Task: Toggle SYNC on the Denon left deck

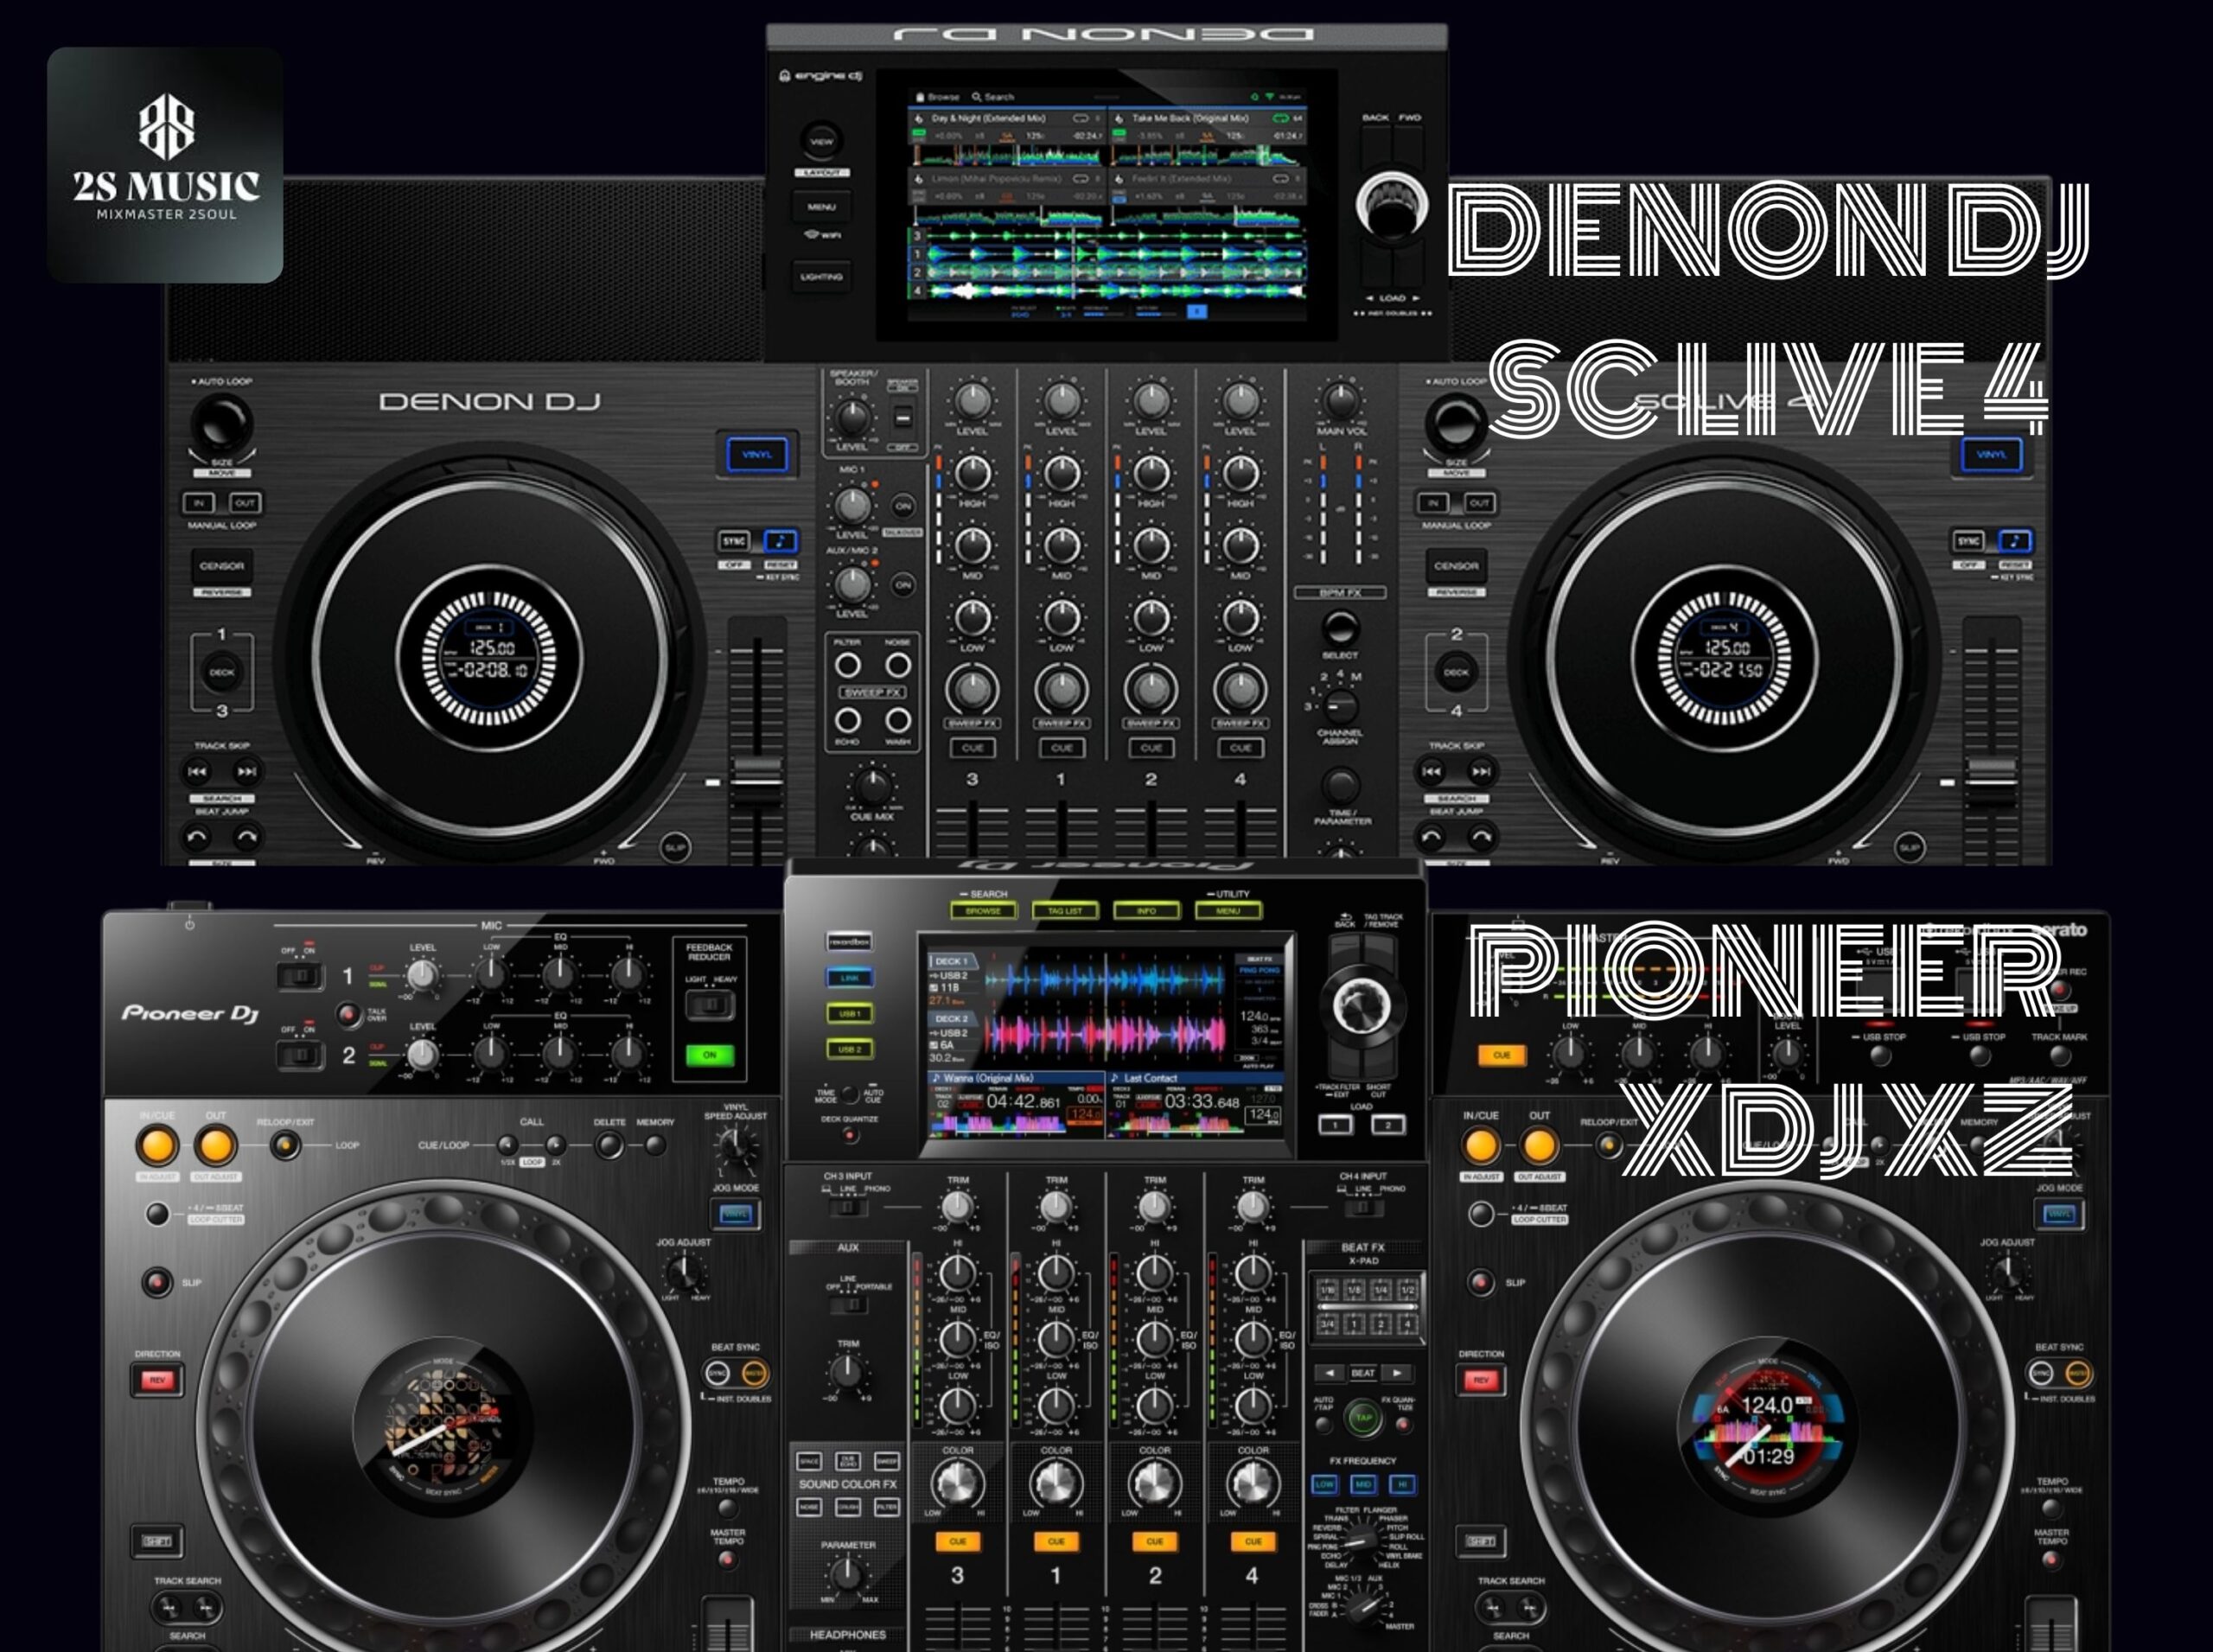Action: point(734,541)
